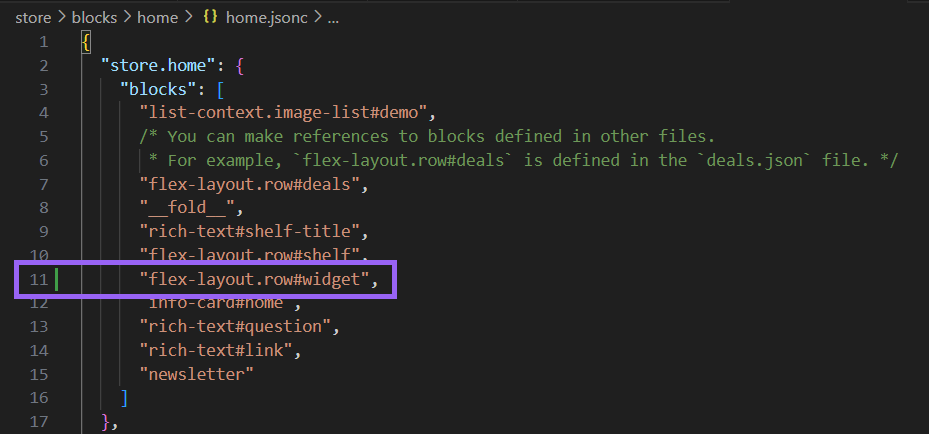
Task: Click the comment starting "You can make references"
Action: coord(440,136)
